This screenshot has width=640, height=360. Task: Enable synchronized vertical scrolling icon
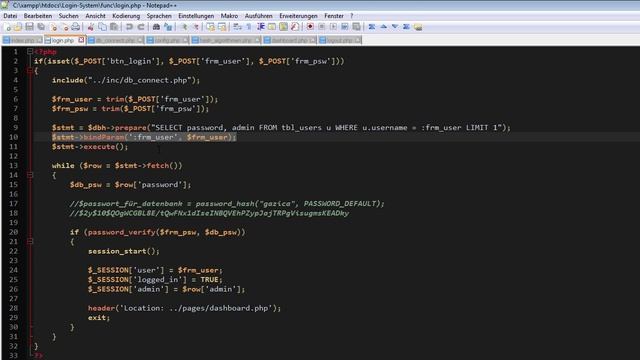tap(211, 27)
